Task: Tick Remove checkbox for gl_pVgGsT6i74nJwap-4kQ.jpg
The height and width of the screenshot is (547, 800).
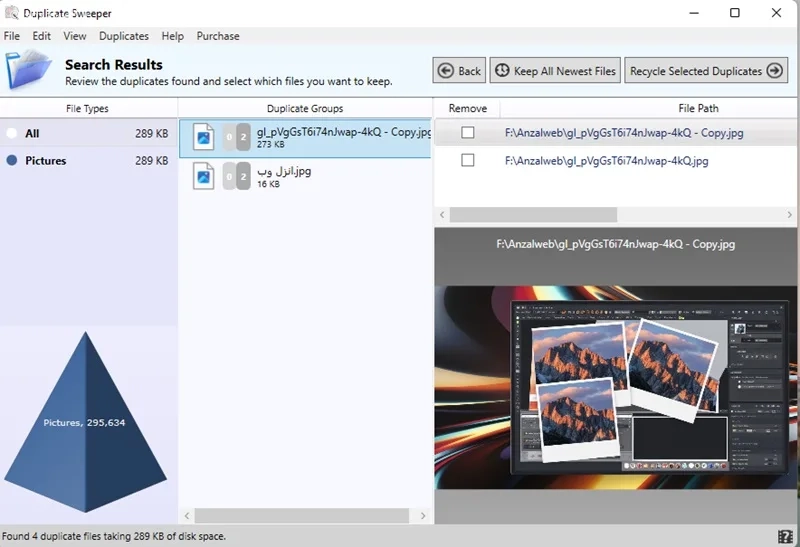Action: pyautogui.click(x=467, y=160)
